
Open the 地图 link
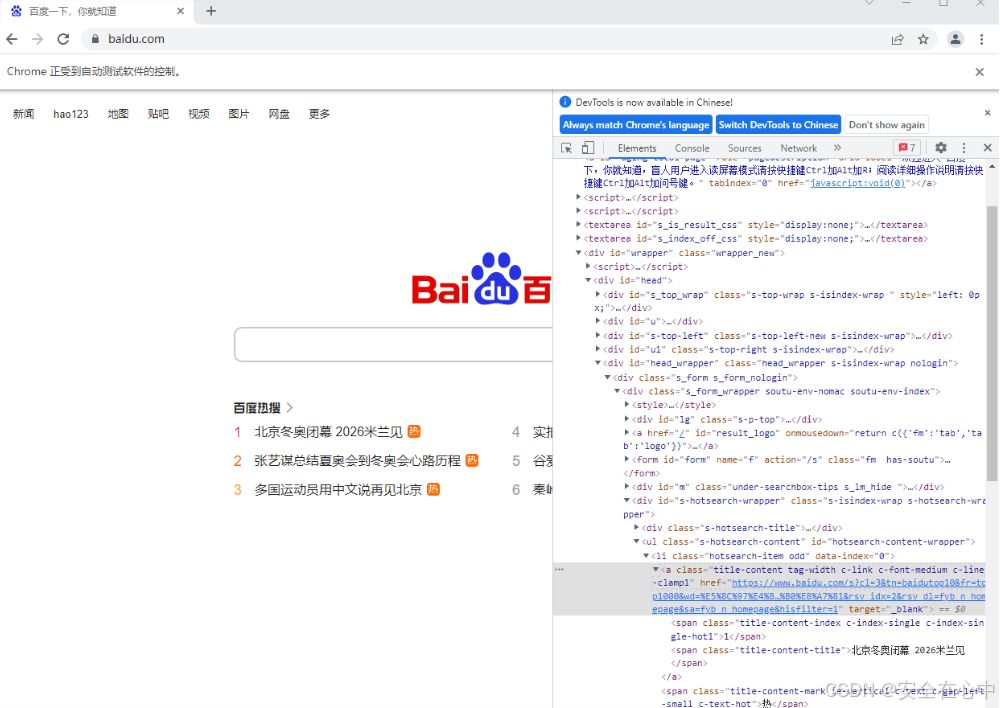pyautogui.click(x=118, y=114)
